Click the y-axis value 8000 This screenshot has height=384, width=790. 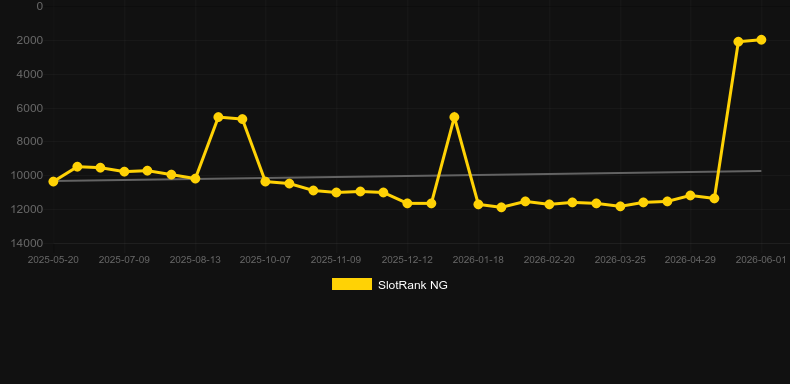pyautogui.click(x=30, y=142)
